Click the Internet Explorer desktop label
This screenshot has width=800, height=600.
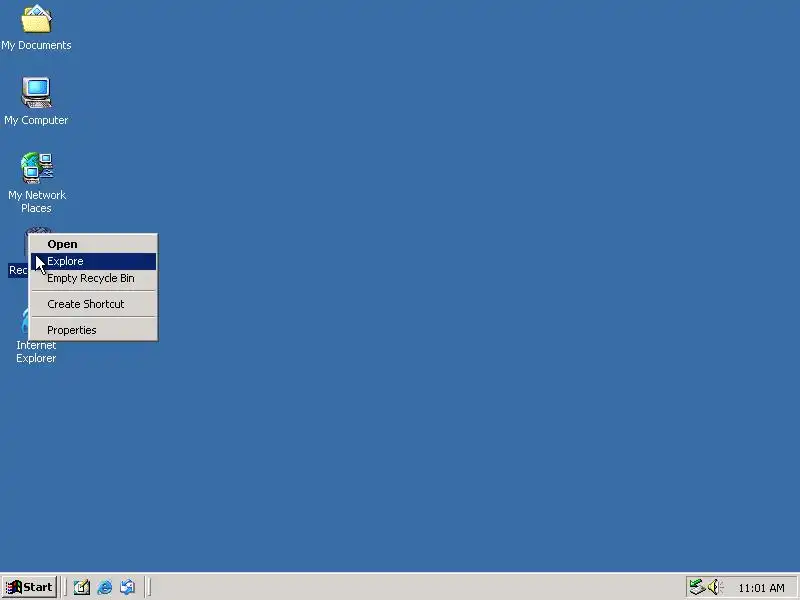pyautogui.click(x=36, y=352)
